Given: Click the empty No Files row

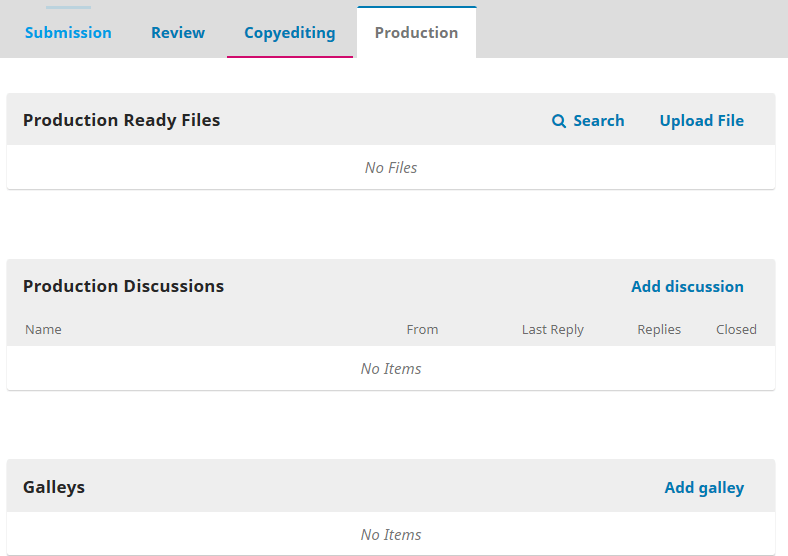Looking at the screenshot, I should click(x=391, y=168).
